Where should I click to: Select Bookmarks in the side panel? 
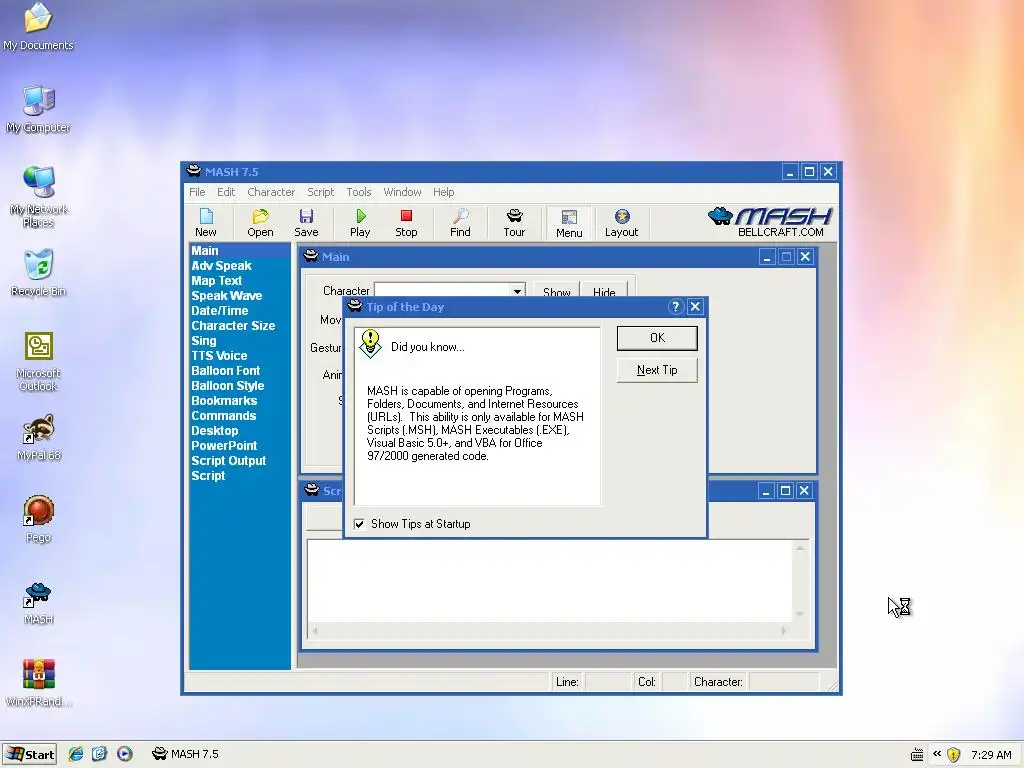[224, 401]
